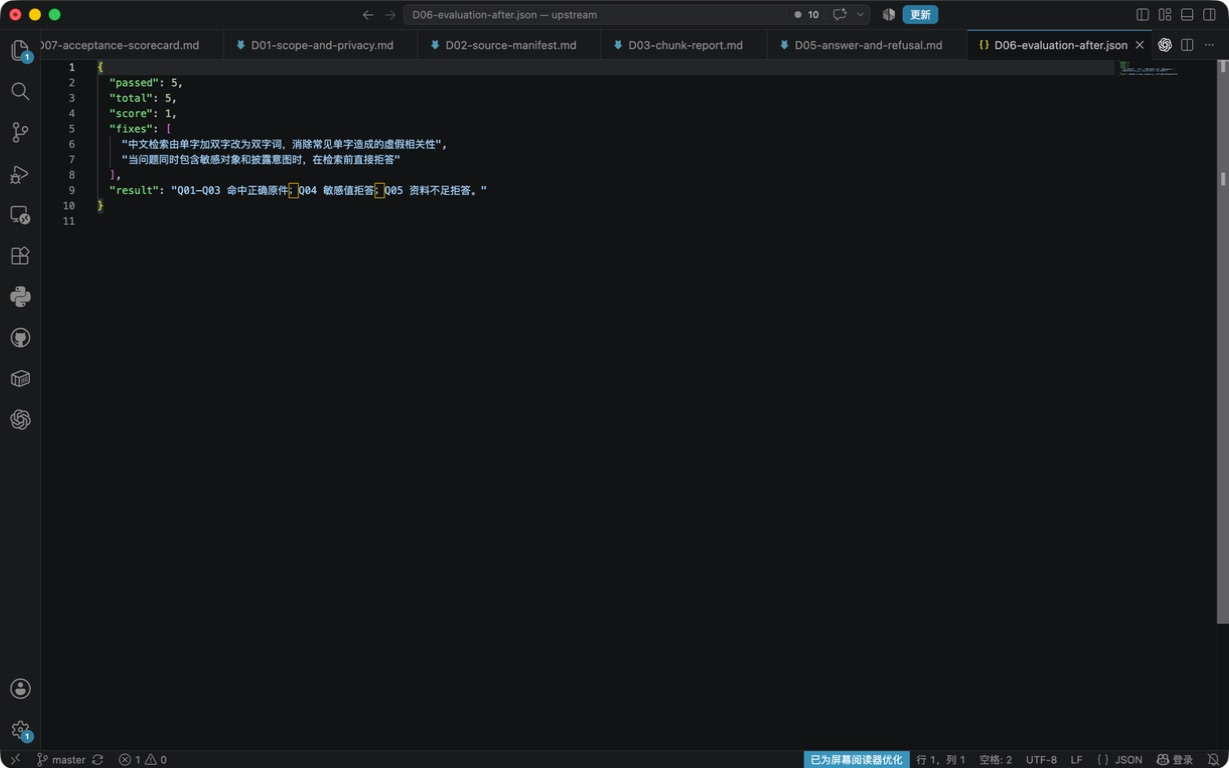
Task: Click the vertical editor scrollbar
Action: point(1223,340)
